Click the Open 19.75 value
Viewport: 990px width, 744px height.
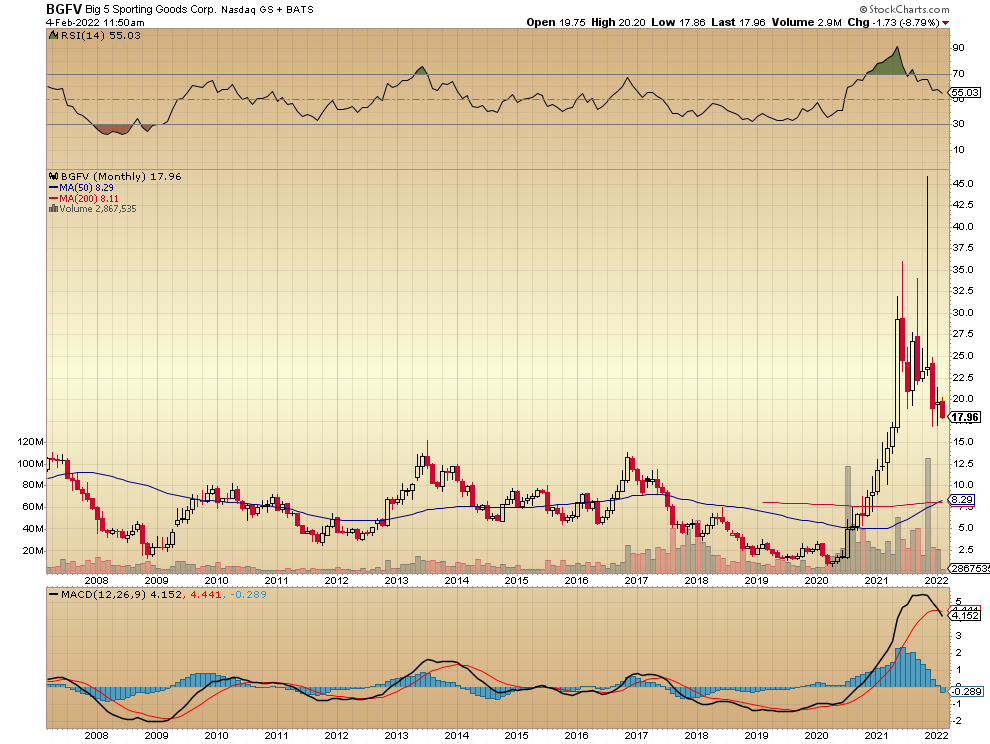557,22
